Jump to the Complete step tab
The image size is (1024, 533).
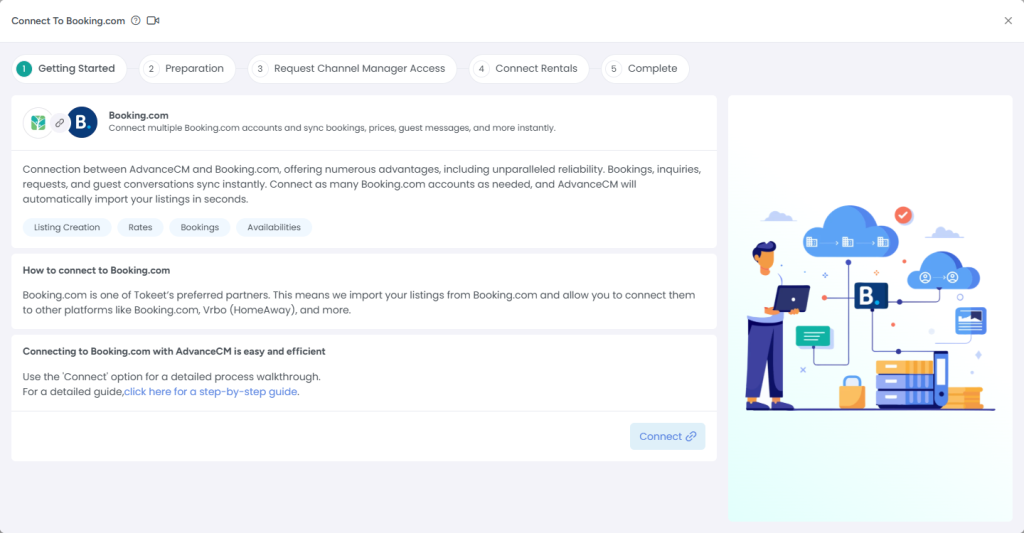(645, 69)
